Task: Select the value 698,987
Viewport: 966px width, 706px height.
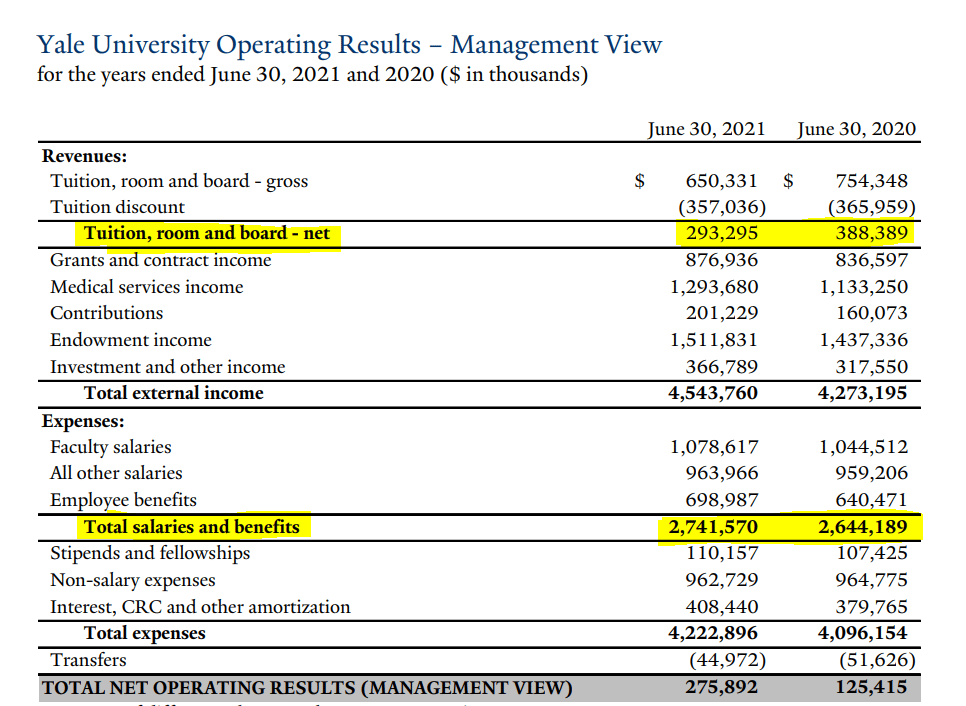Action: coord(722,500)
